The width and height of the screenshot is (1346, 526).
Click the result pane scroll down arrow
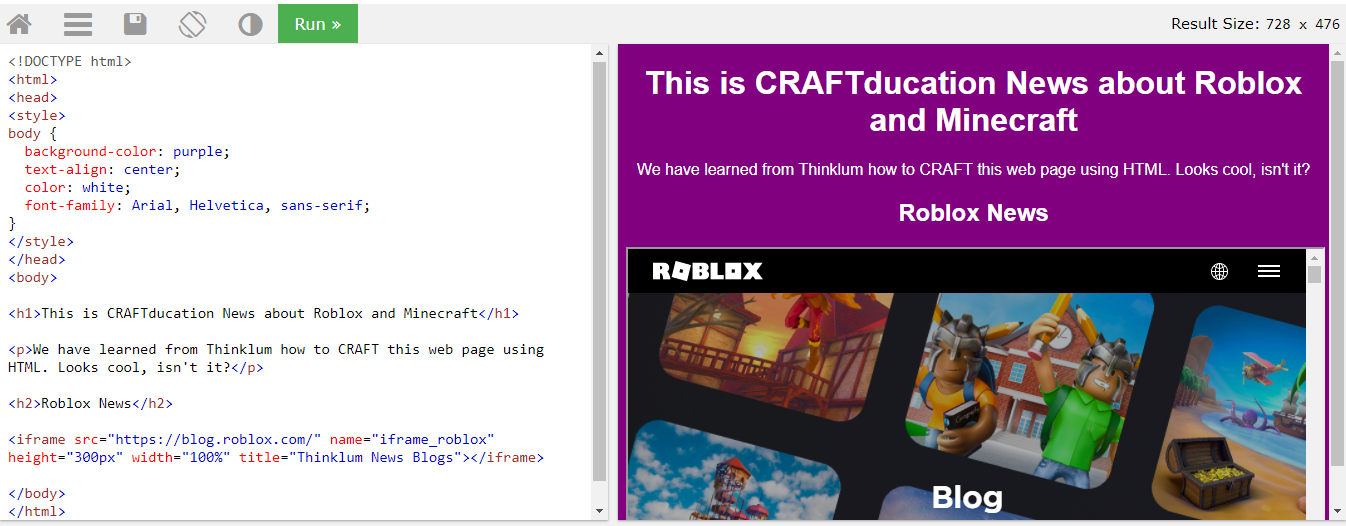[x=1337, y=511]
